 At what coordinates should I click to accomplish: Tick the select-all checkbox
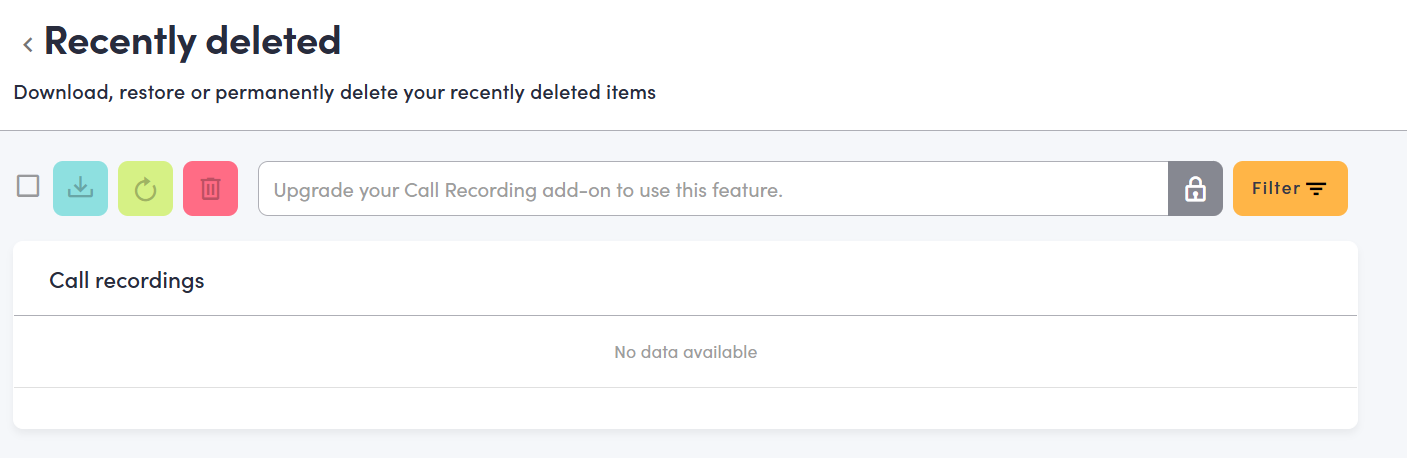(x=28, y=186)
